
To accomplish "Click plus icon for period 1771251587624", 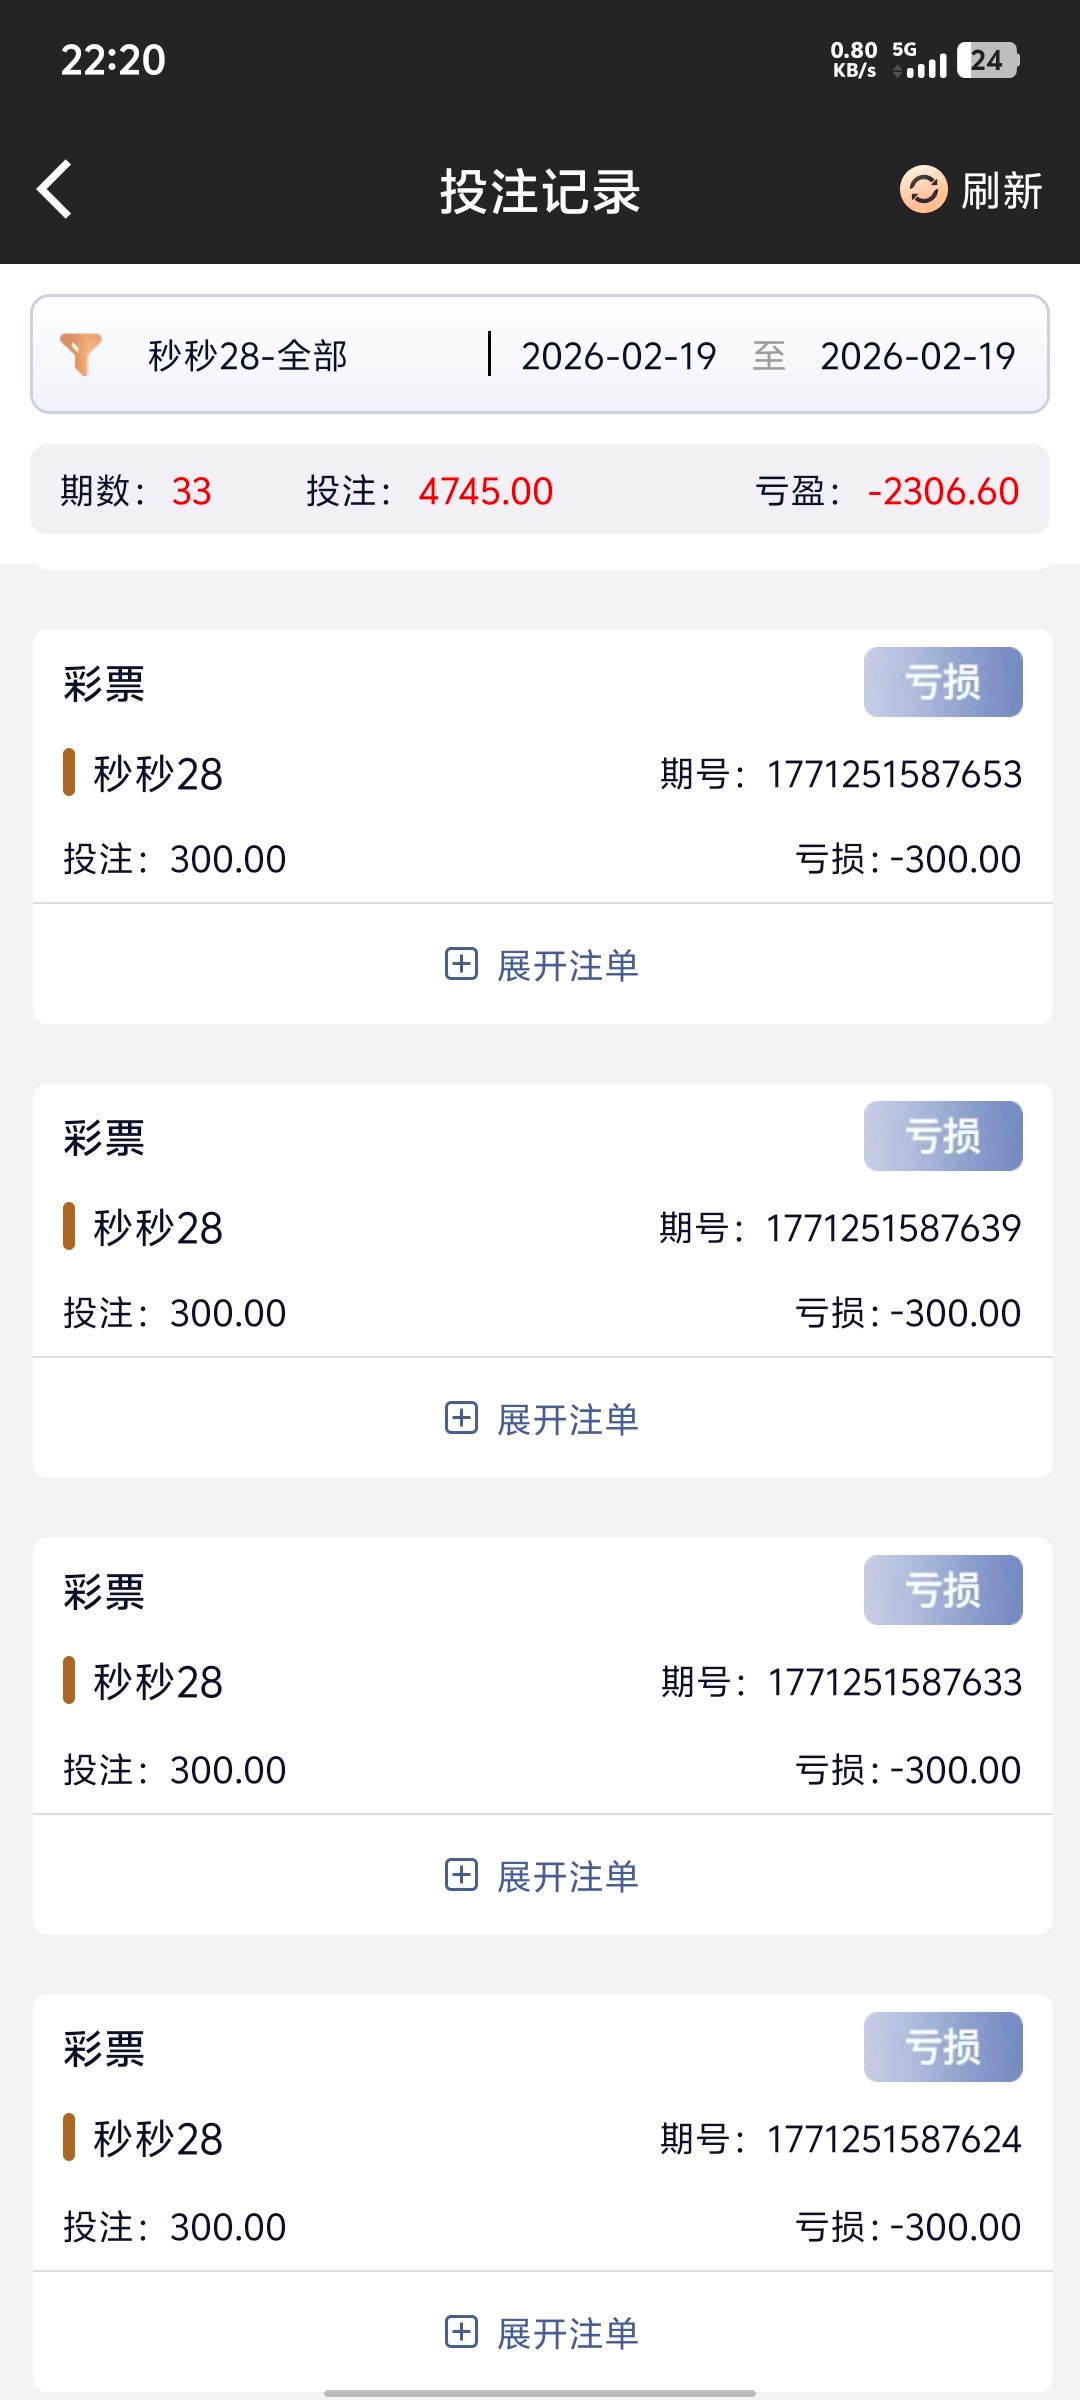I will [461, 2332].
